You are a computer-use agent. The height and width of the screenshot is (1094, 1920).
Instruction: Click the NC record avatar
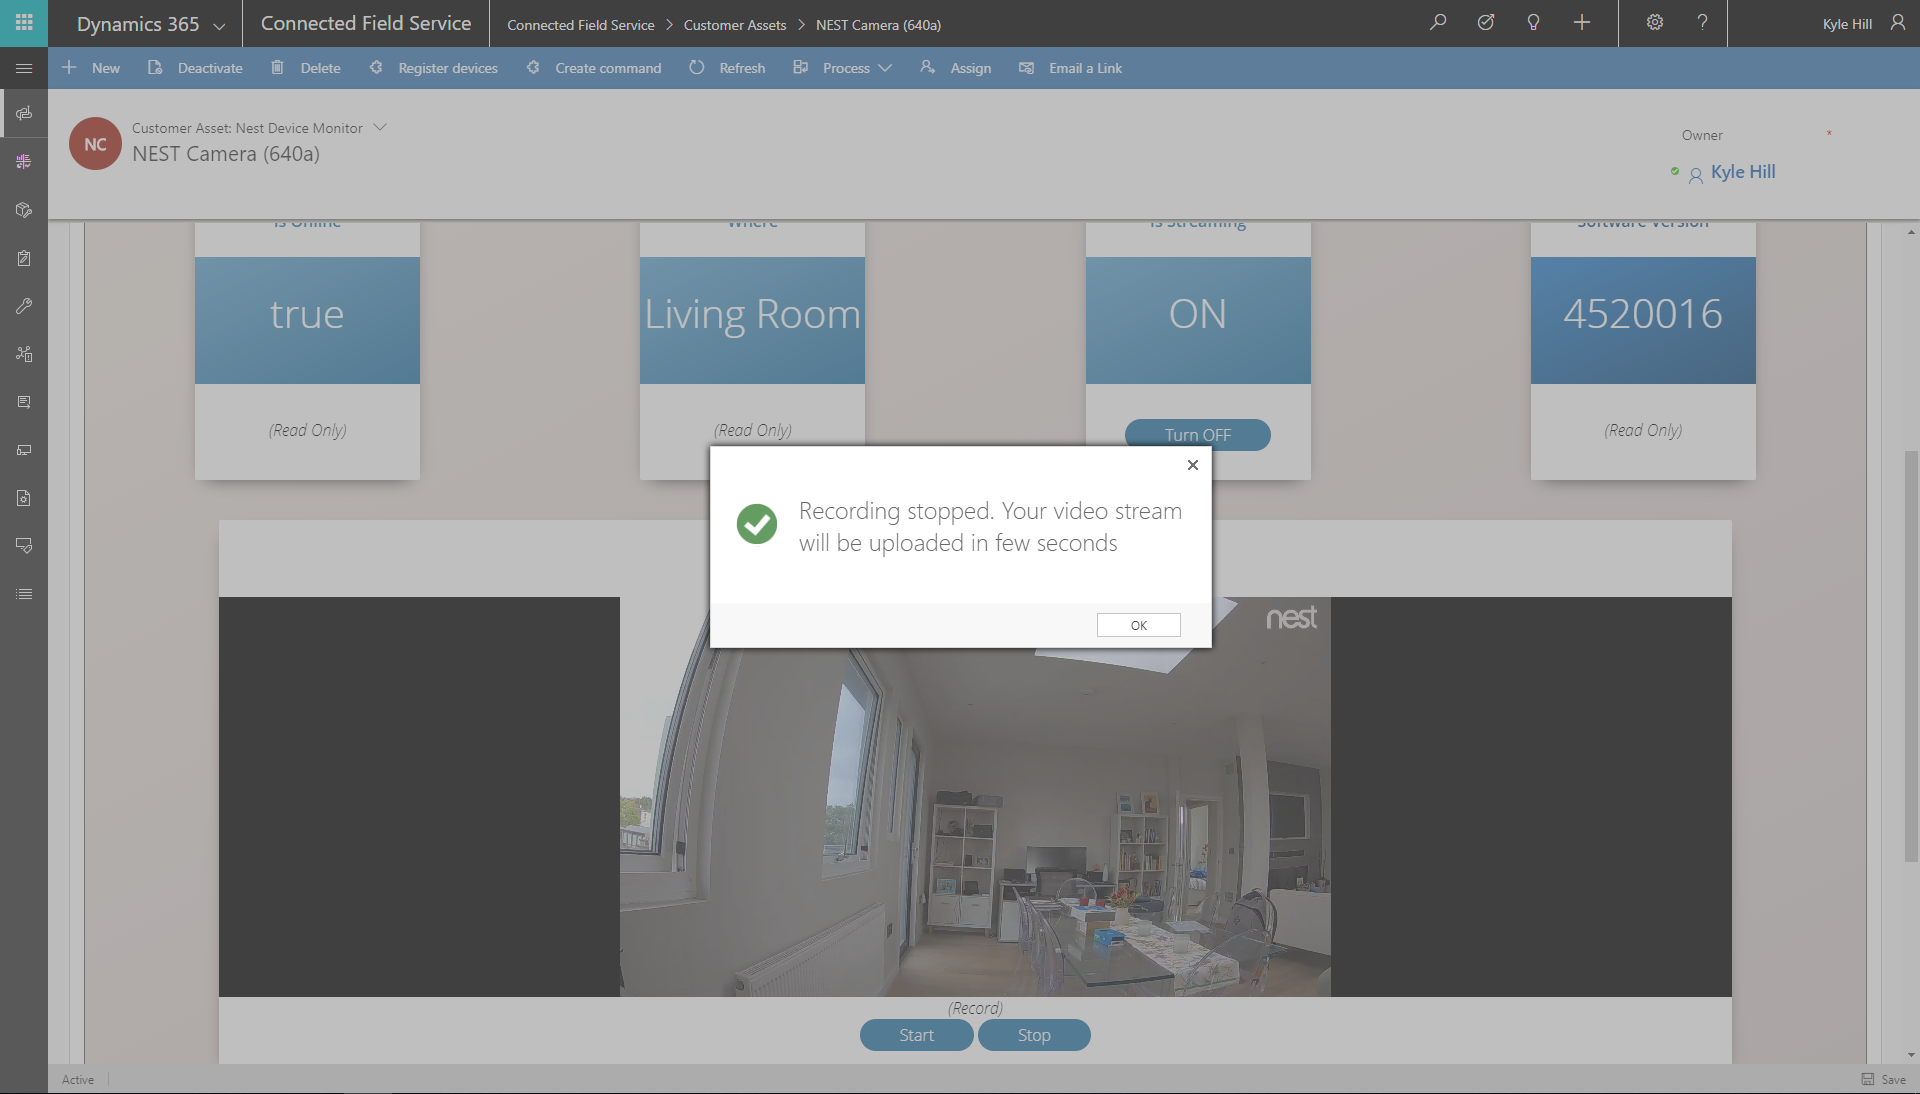pyautogui.click(x=95, y=144)
